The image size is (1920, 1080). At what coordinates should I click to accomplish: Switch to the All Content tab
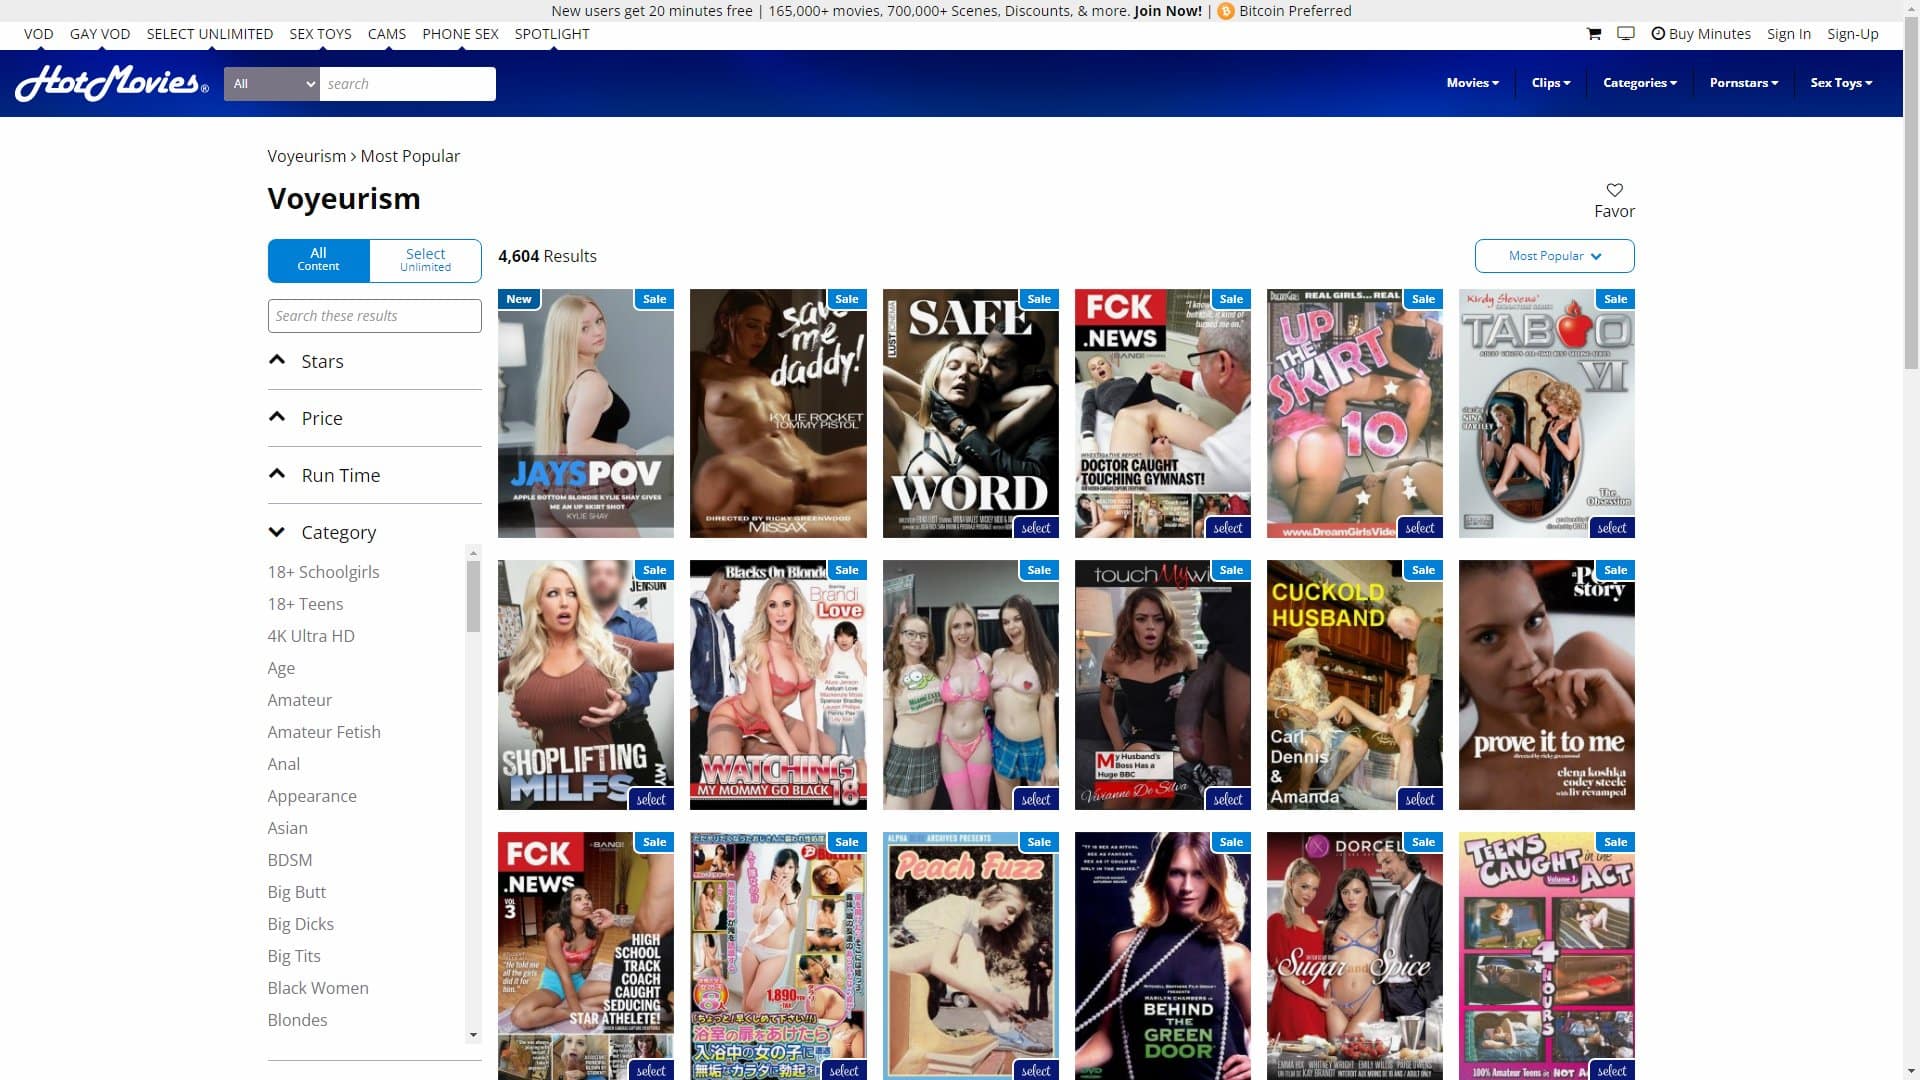[318, 260]
